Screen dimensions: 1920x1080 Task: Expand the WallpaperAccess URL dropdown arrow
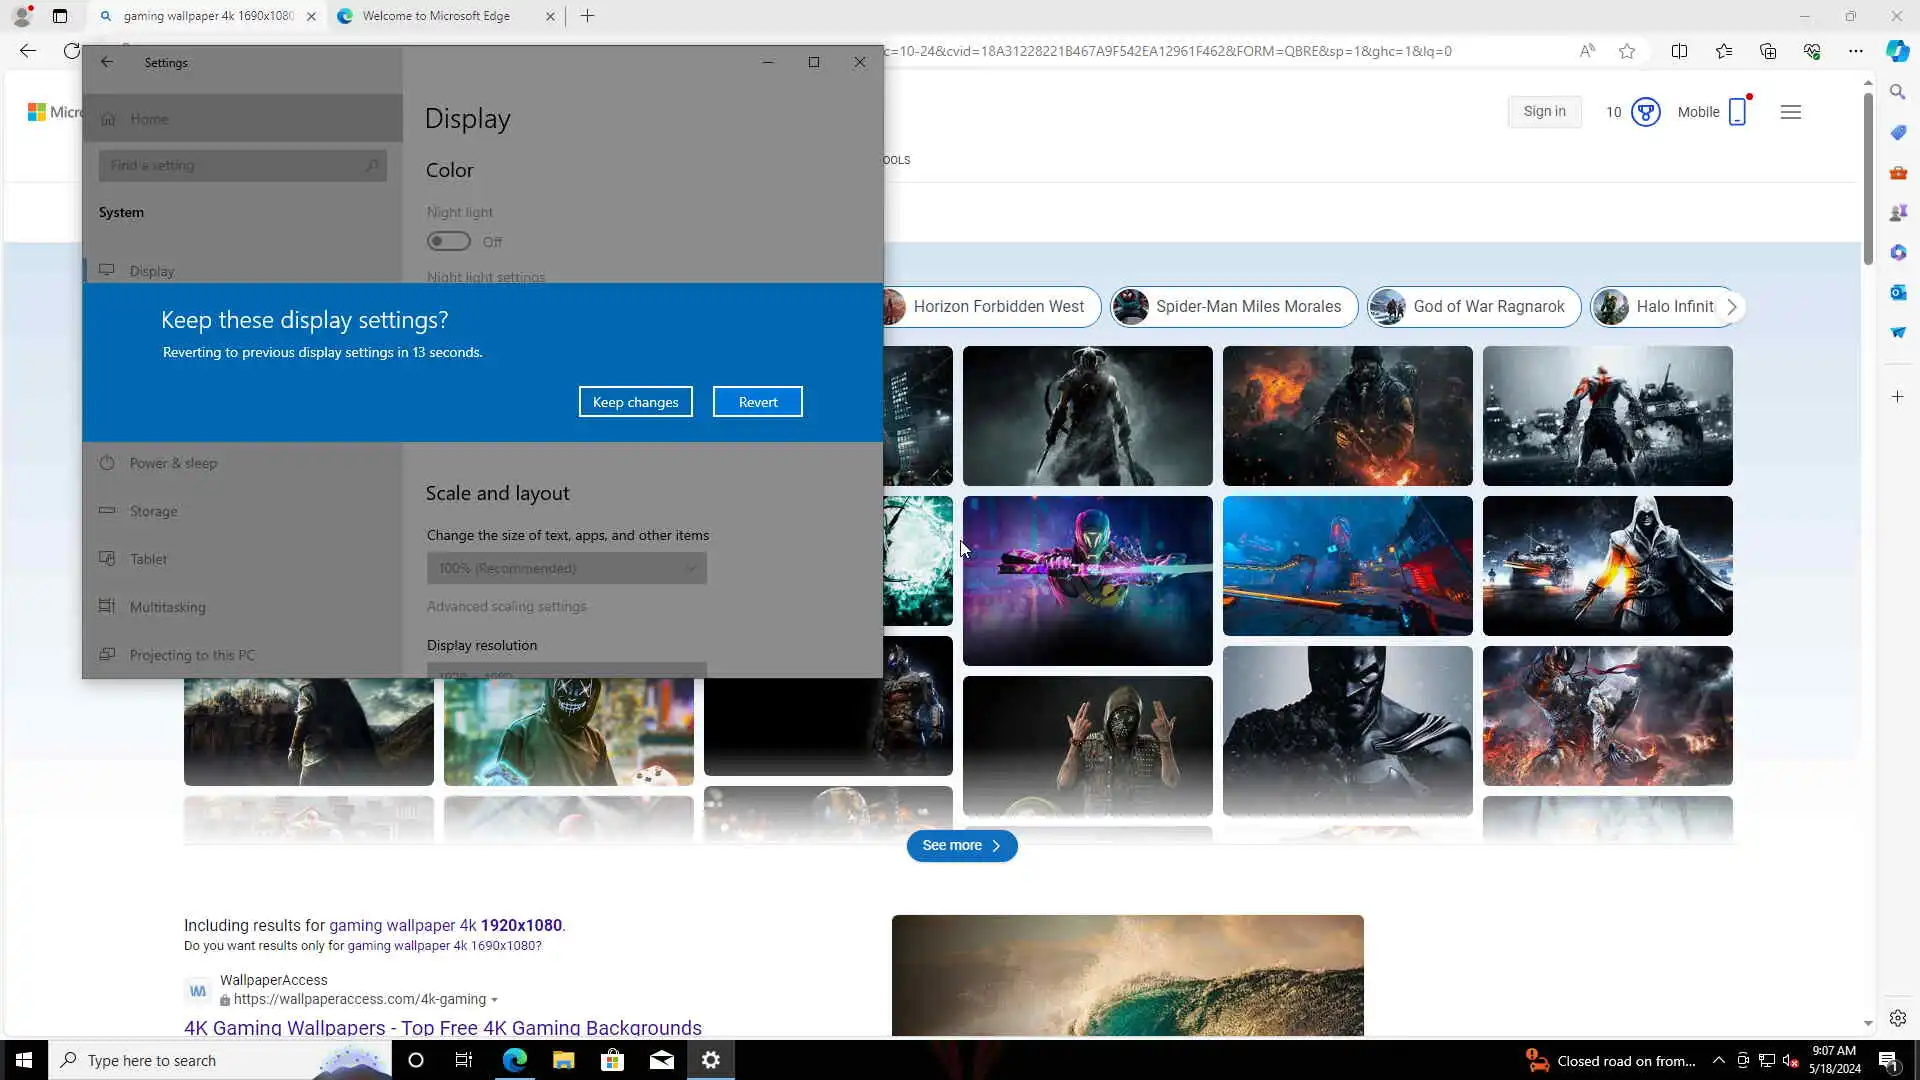494,1000
